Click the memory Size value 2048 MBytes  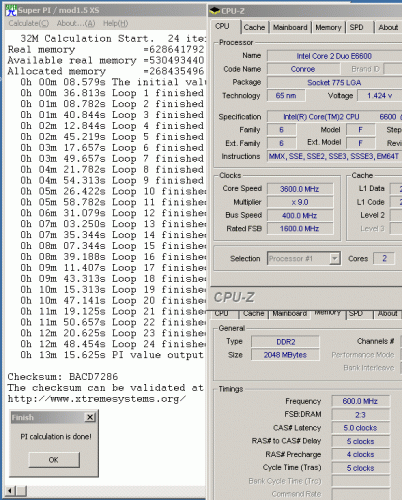click(286, 355)
